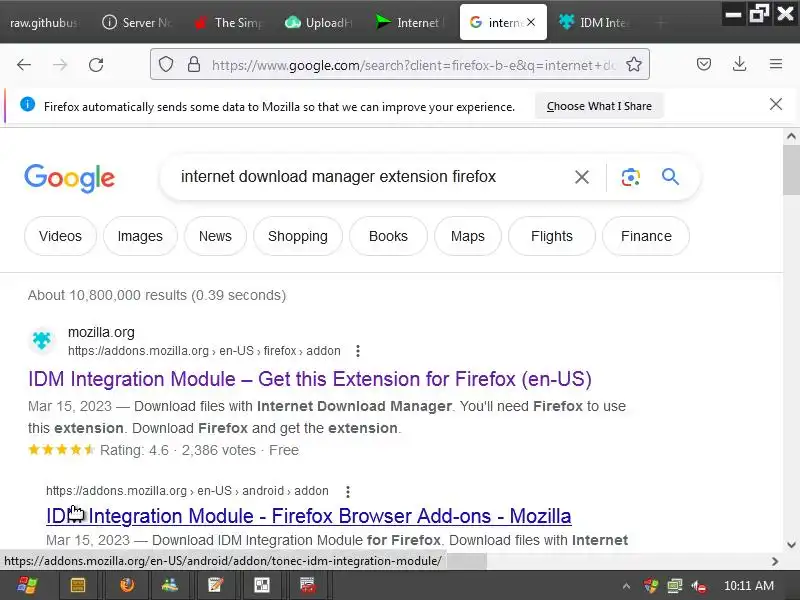
Task: Click the mozilla.org site favicon
Action: click(x=42, y=340)
